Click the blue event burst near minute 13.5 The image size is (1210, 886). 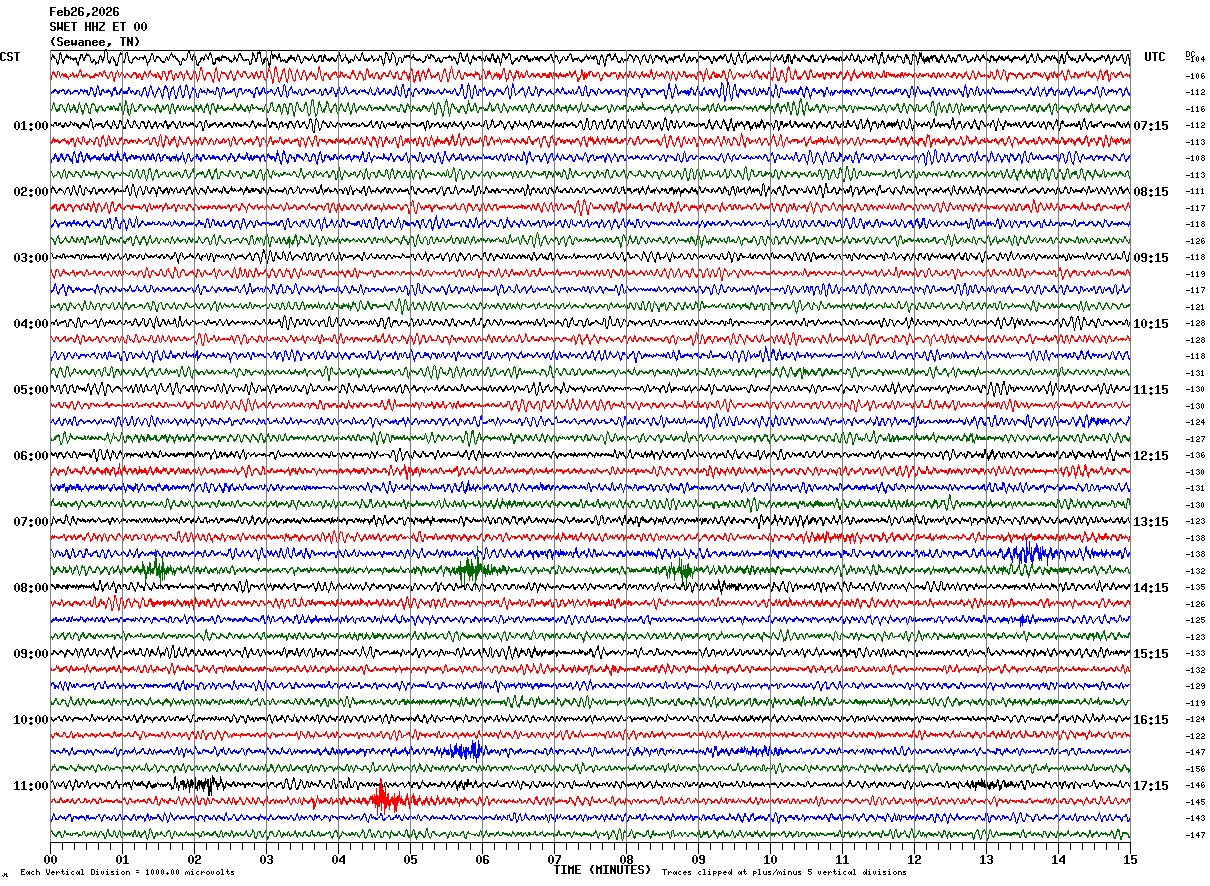(1027, 553)
